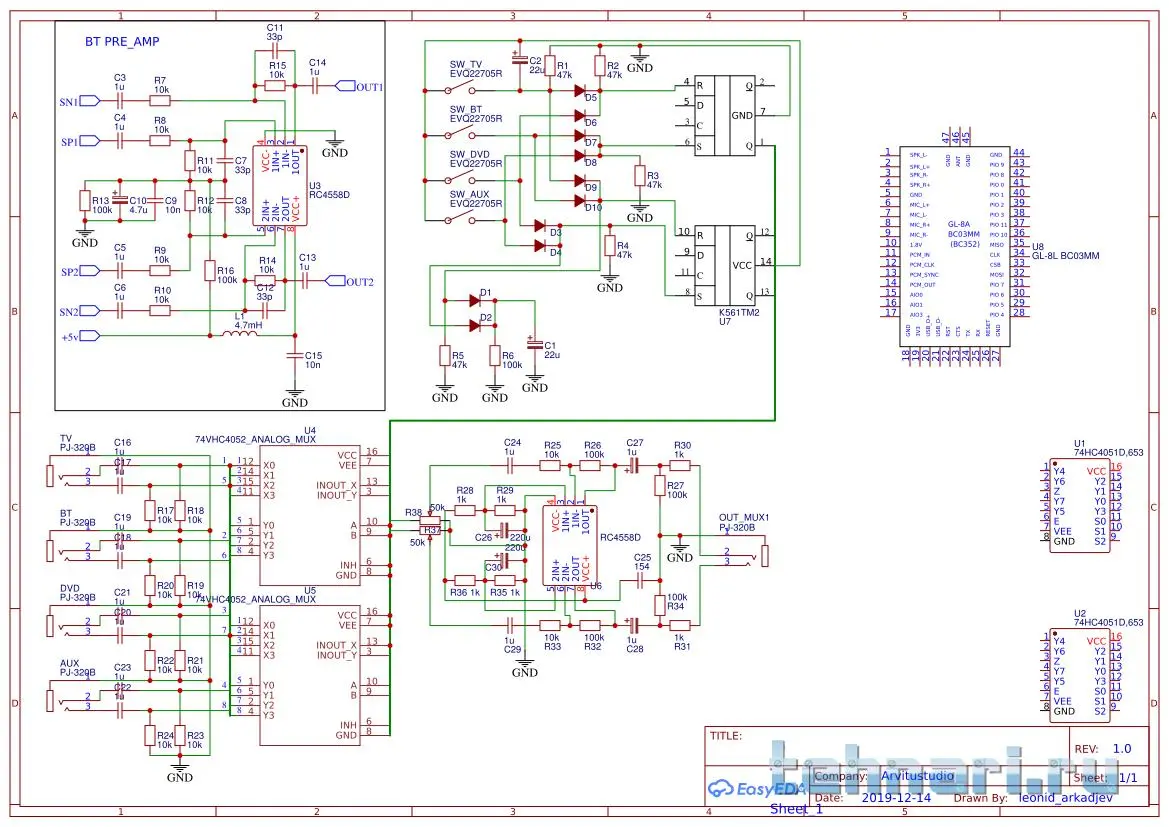This screenshot has height=827, width=1169.
Task: Select the U6 RC4558D op-amp chip
Action: tap(571, 547)
